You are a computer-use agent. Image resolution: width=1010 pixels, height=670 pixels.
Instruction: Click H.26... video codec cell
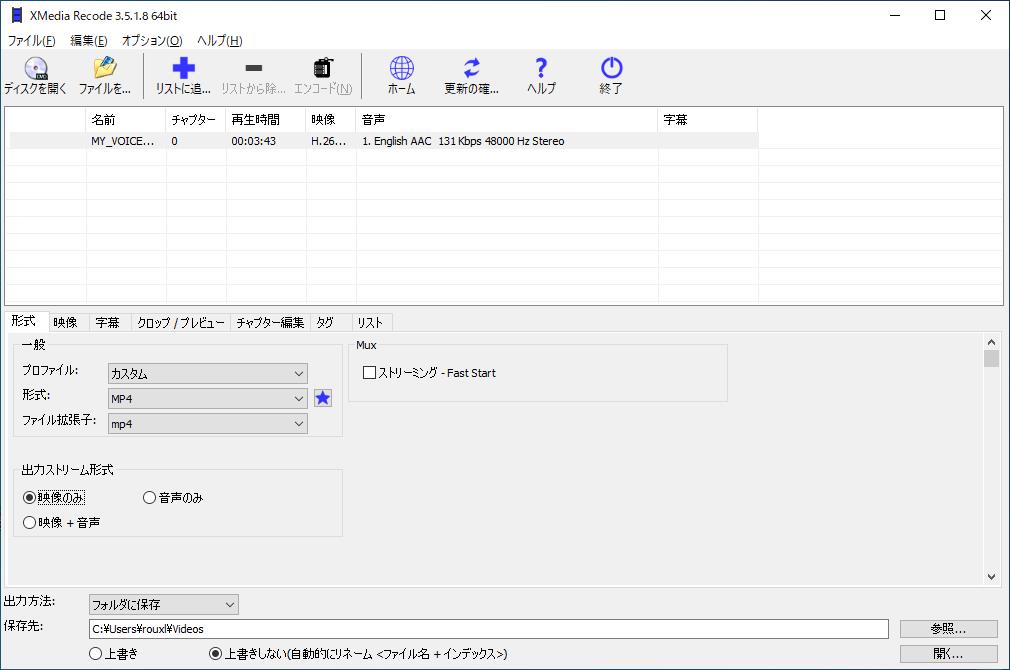click(x=329, y=141)
